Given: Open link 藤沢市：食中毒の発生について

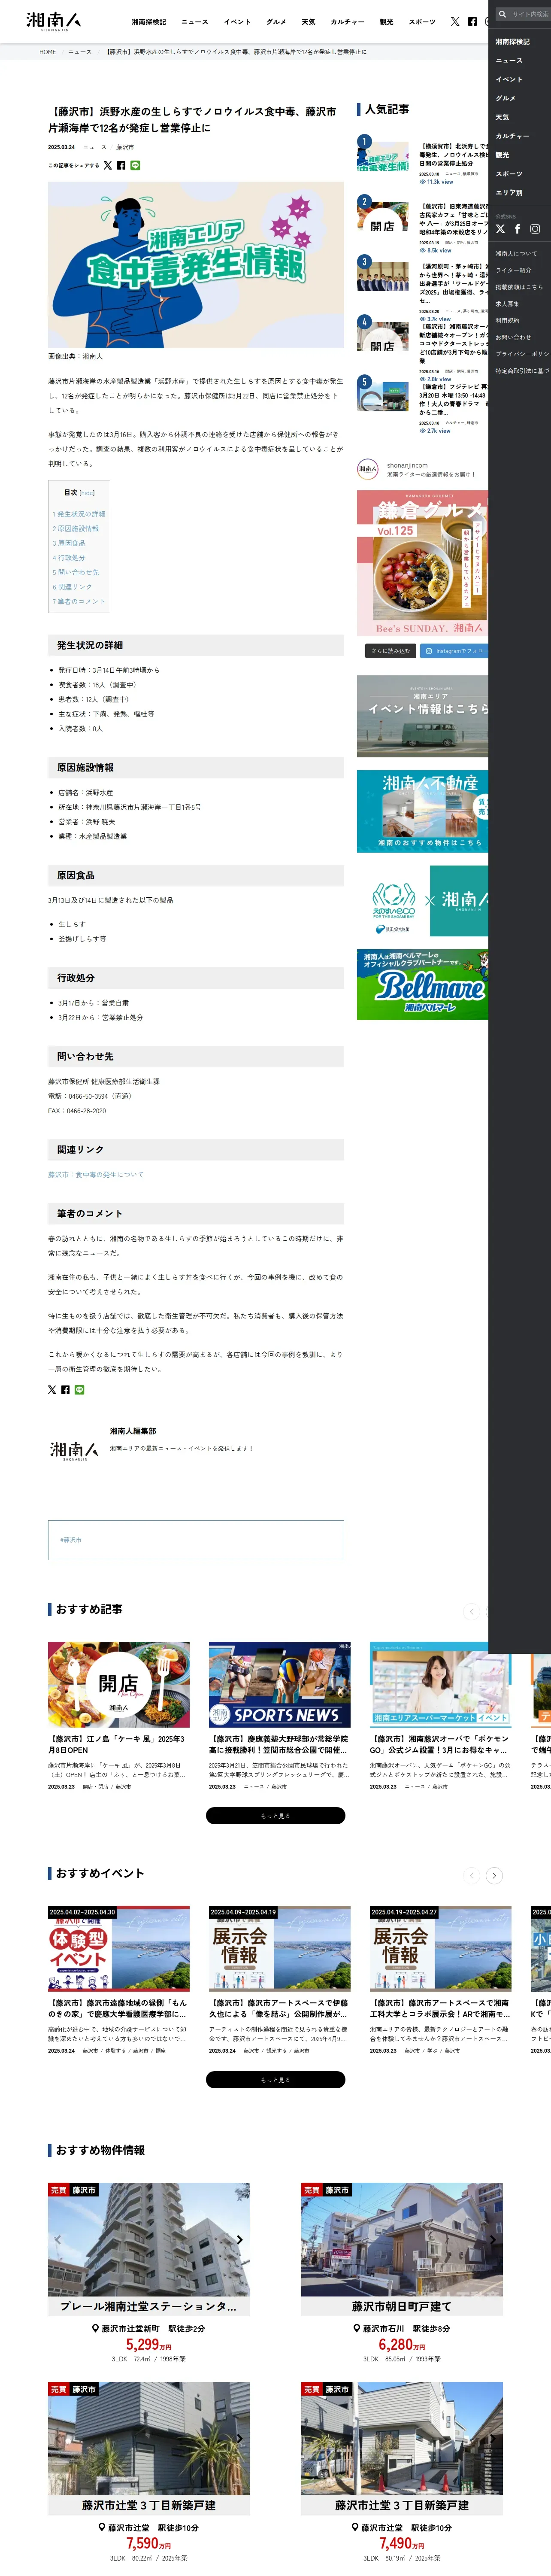Looking at the screenshot, I should (96, 1175).
